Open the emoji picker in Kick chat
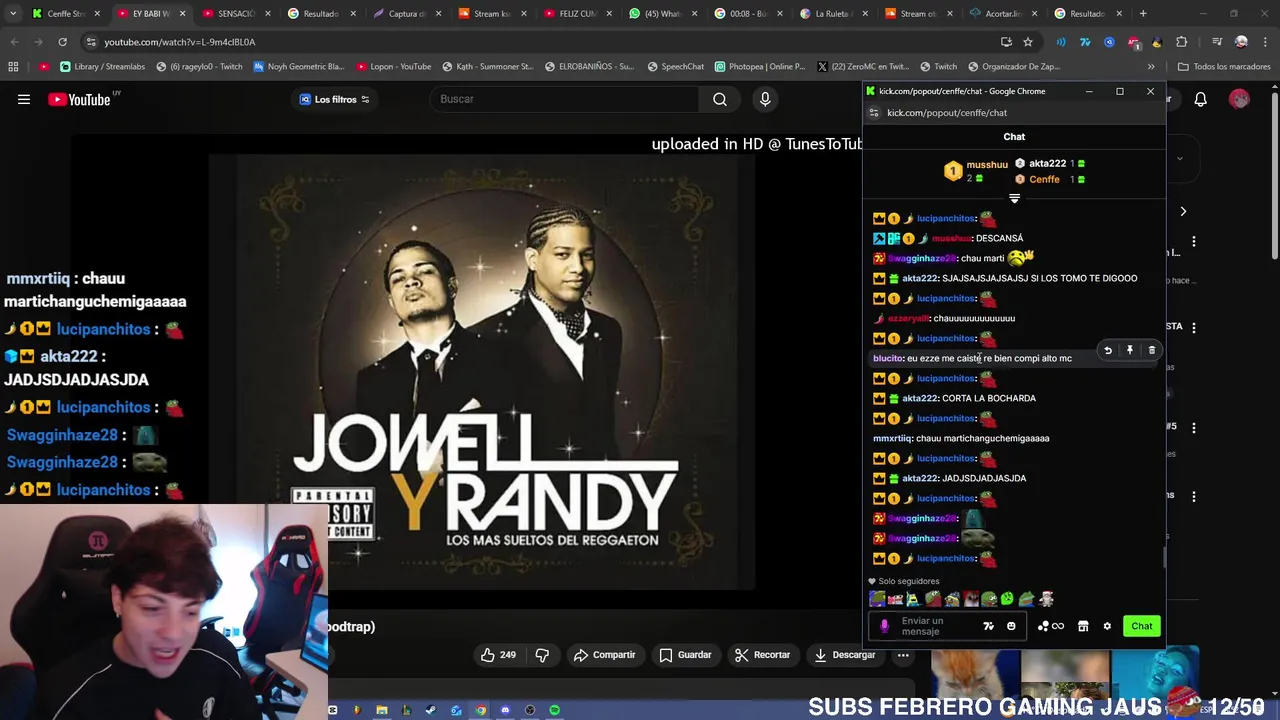This screenshot has width=1280, height=720. pos(1011,626)
